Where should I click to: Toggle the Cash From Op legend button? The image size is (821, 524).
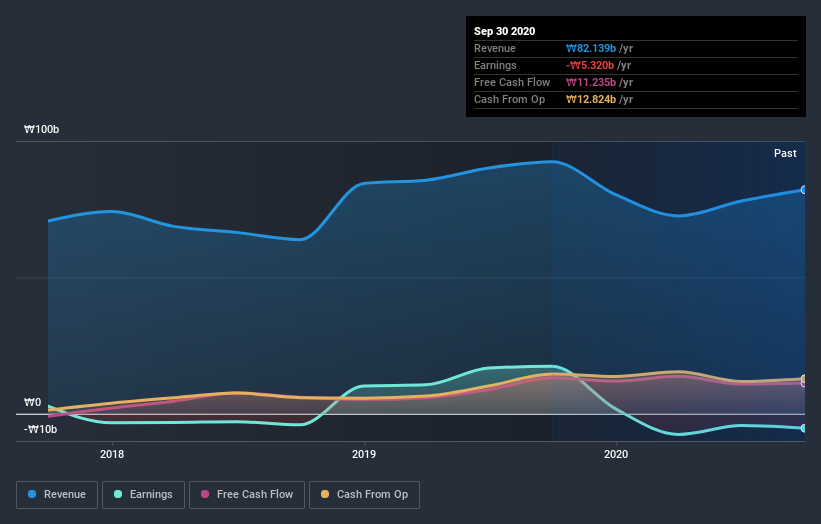[364, 495]
